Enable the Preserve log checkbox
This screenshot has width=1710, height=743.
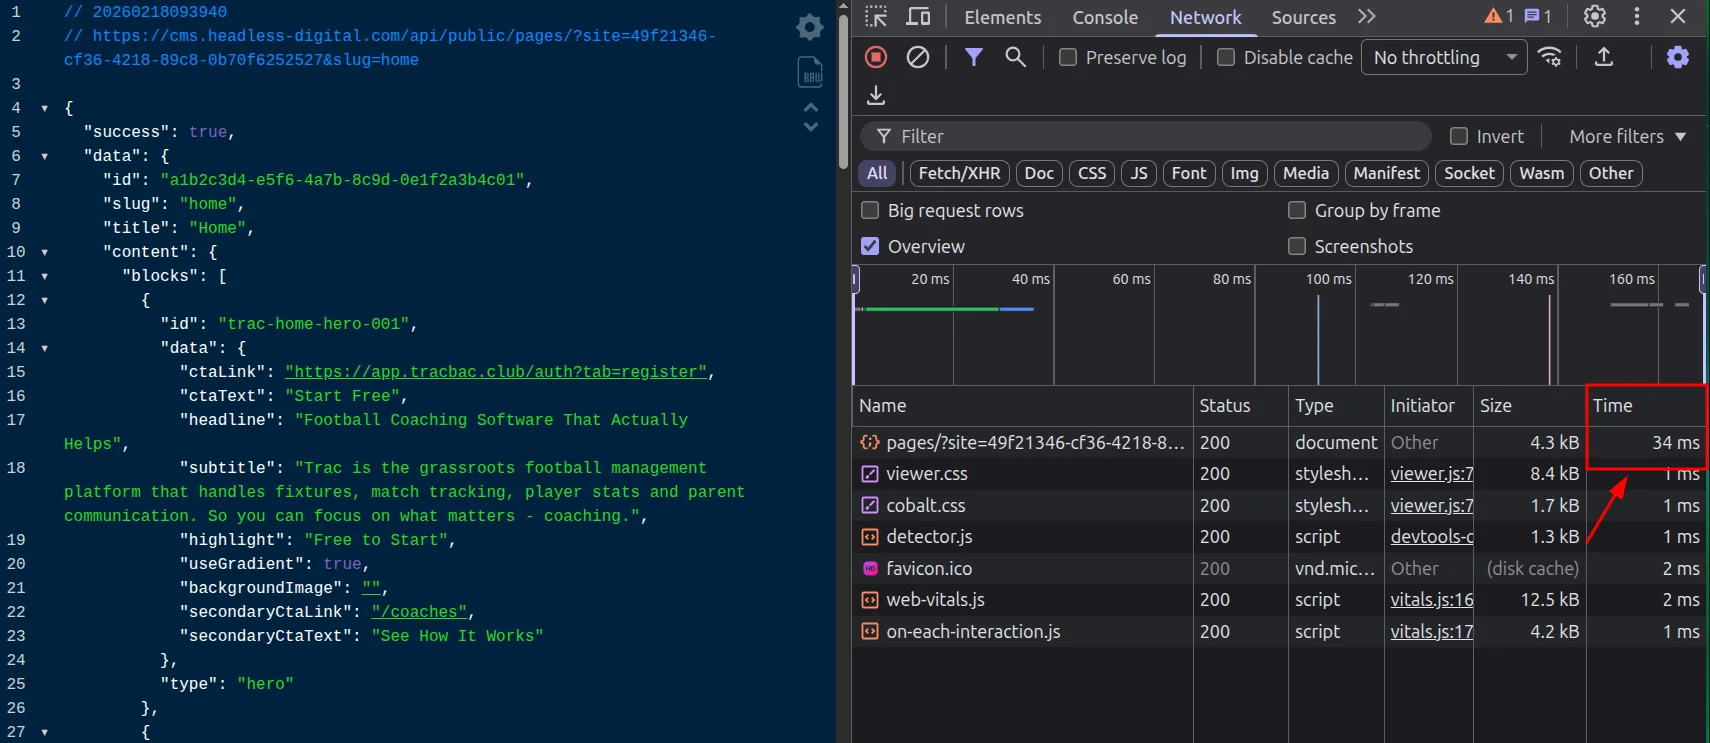1068,58
